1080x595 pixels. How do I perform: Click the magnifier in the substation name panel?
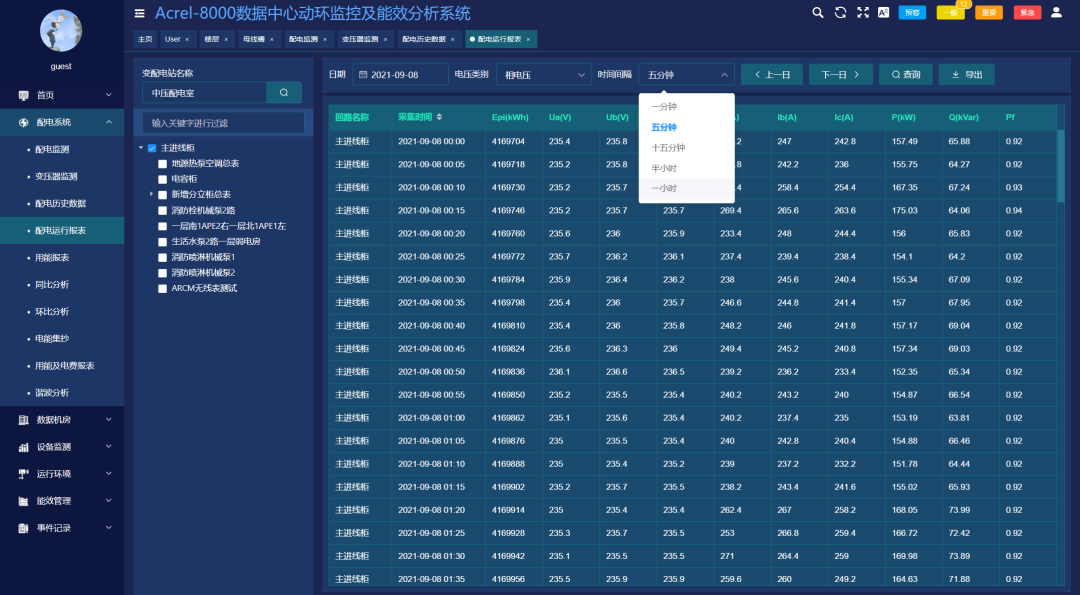click(x=284, y=92)
